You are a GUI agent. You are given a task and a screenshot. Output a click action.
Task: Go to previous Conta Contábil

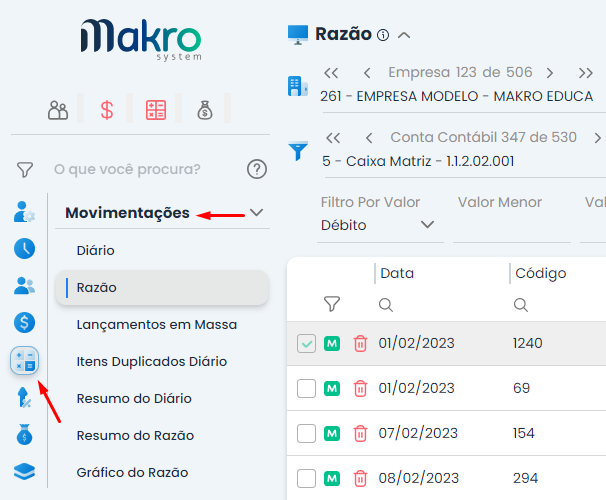[x=369, y=138]
